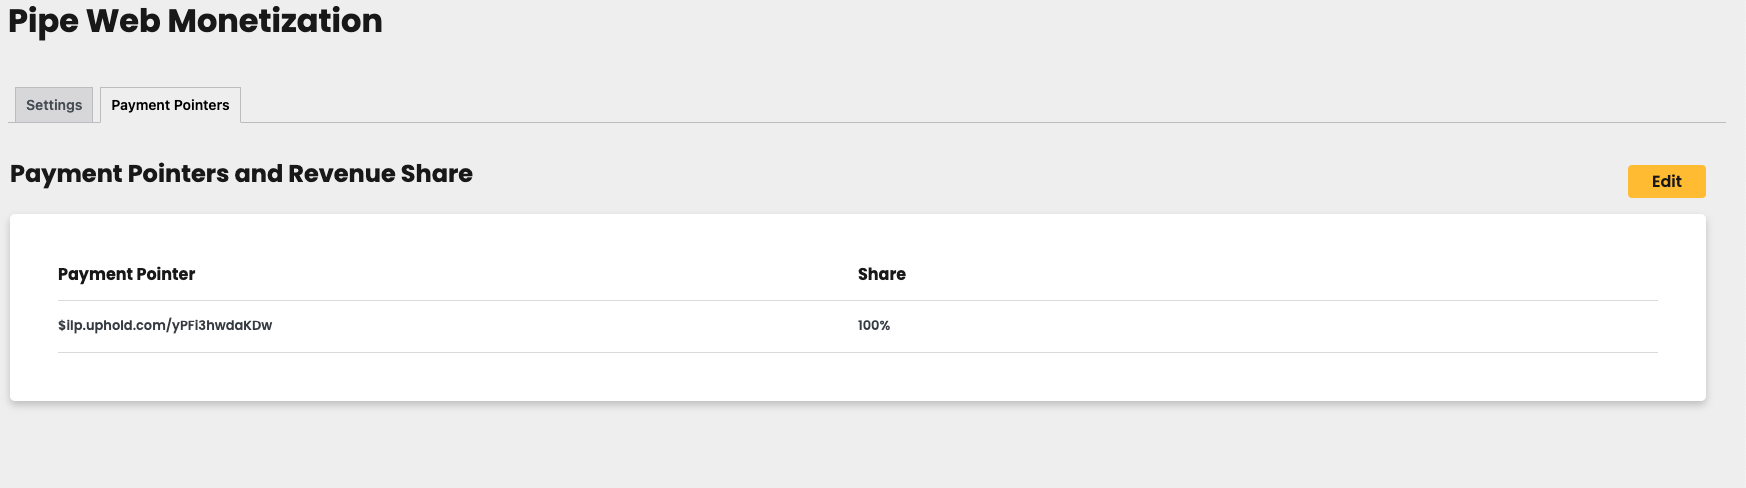The height and width of the screenshot is (488, 1746).
Task: Click the Payment Pointers and Revenue Share heading
Action: tap(241, 174)
